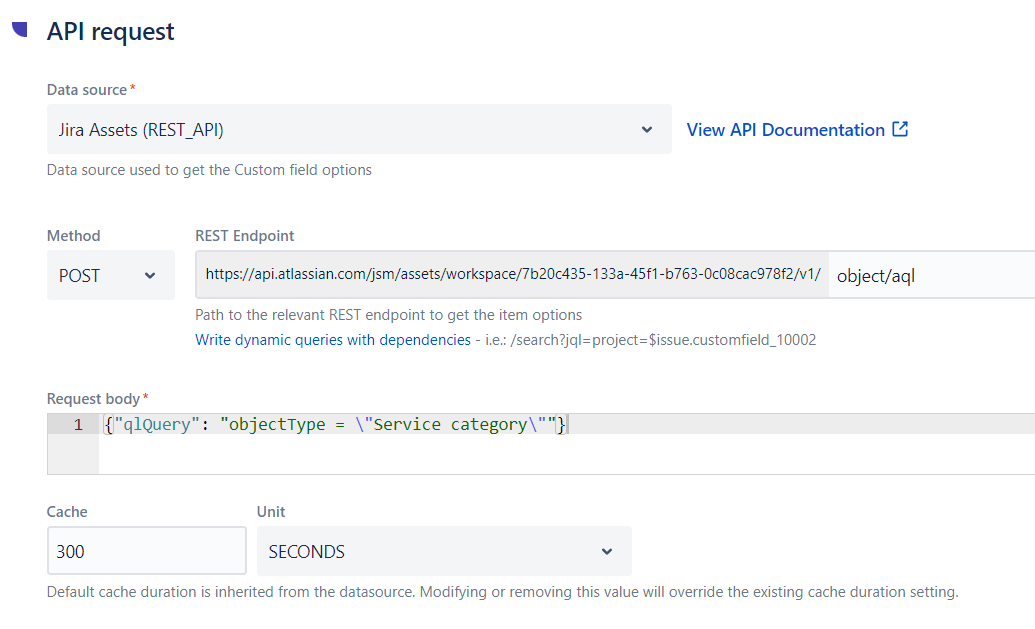The width and height of the screenshot is (1035, 629).
Task: Click the read-only api.atlassian.com base URL box
Action: (x=512, y=276)
